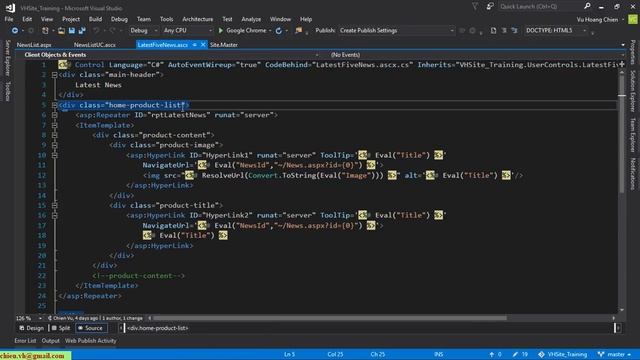Open the Solution Explorer side panel
640x360 pixels.
click(633, 91)
